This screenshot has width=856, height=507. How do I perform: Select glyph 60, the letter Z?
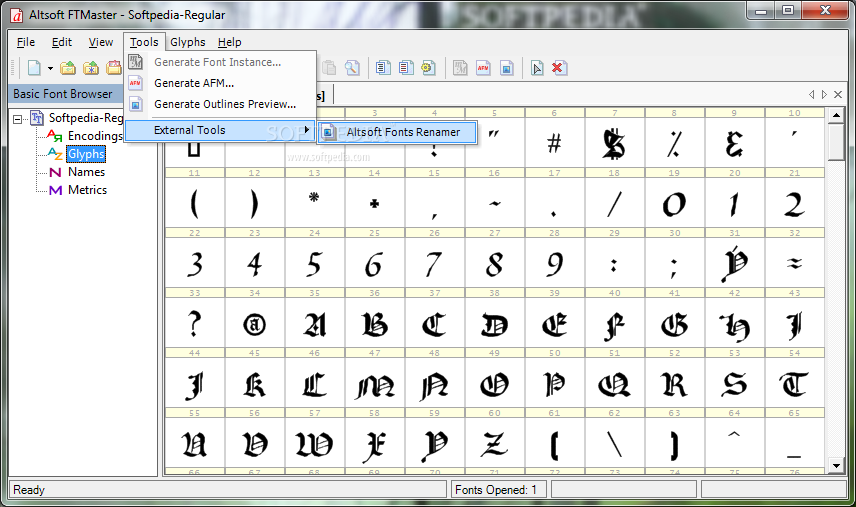click(494, 443)
